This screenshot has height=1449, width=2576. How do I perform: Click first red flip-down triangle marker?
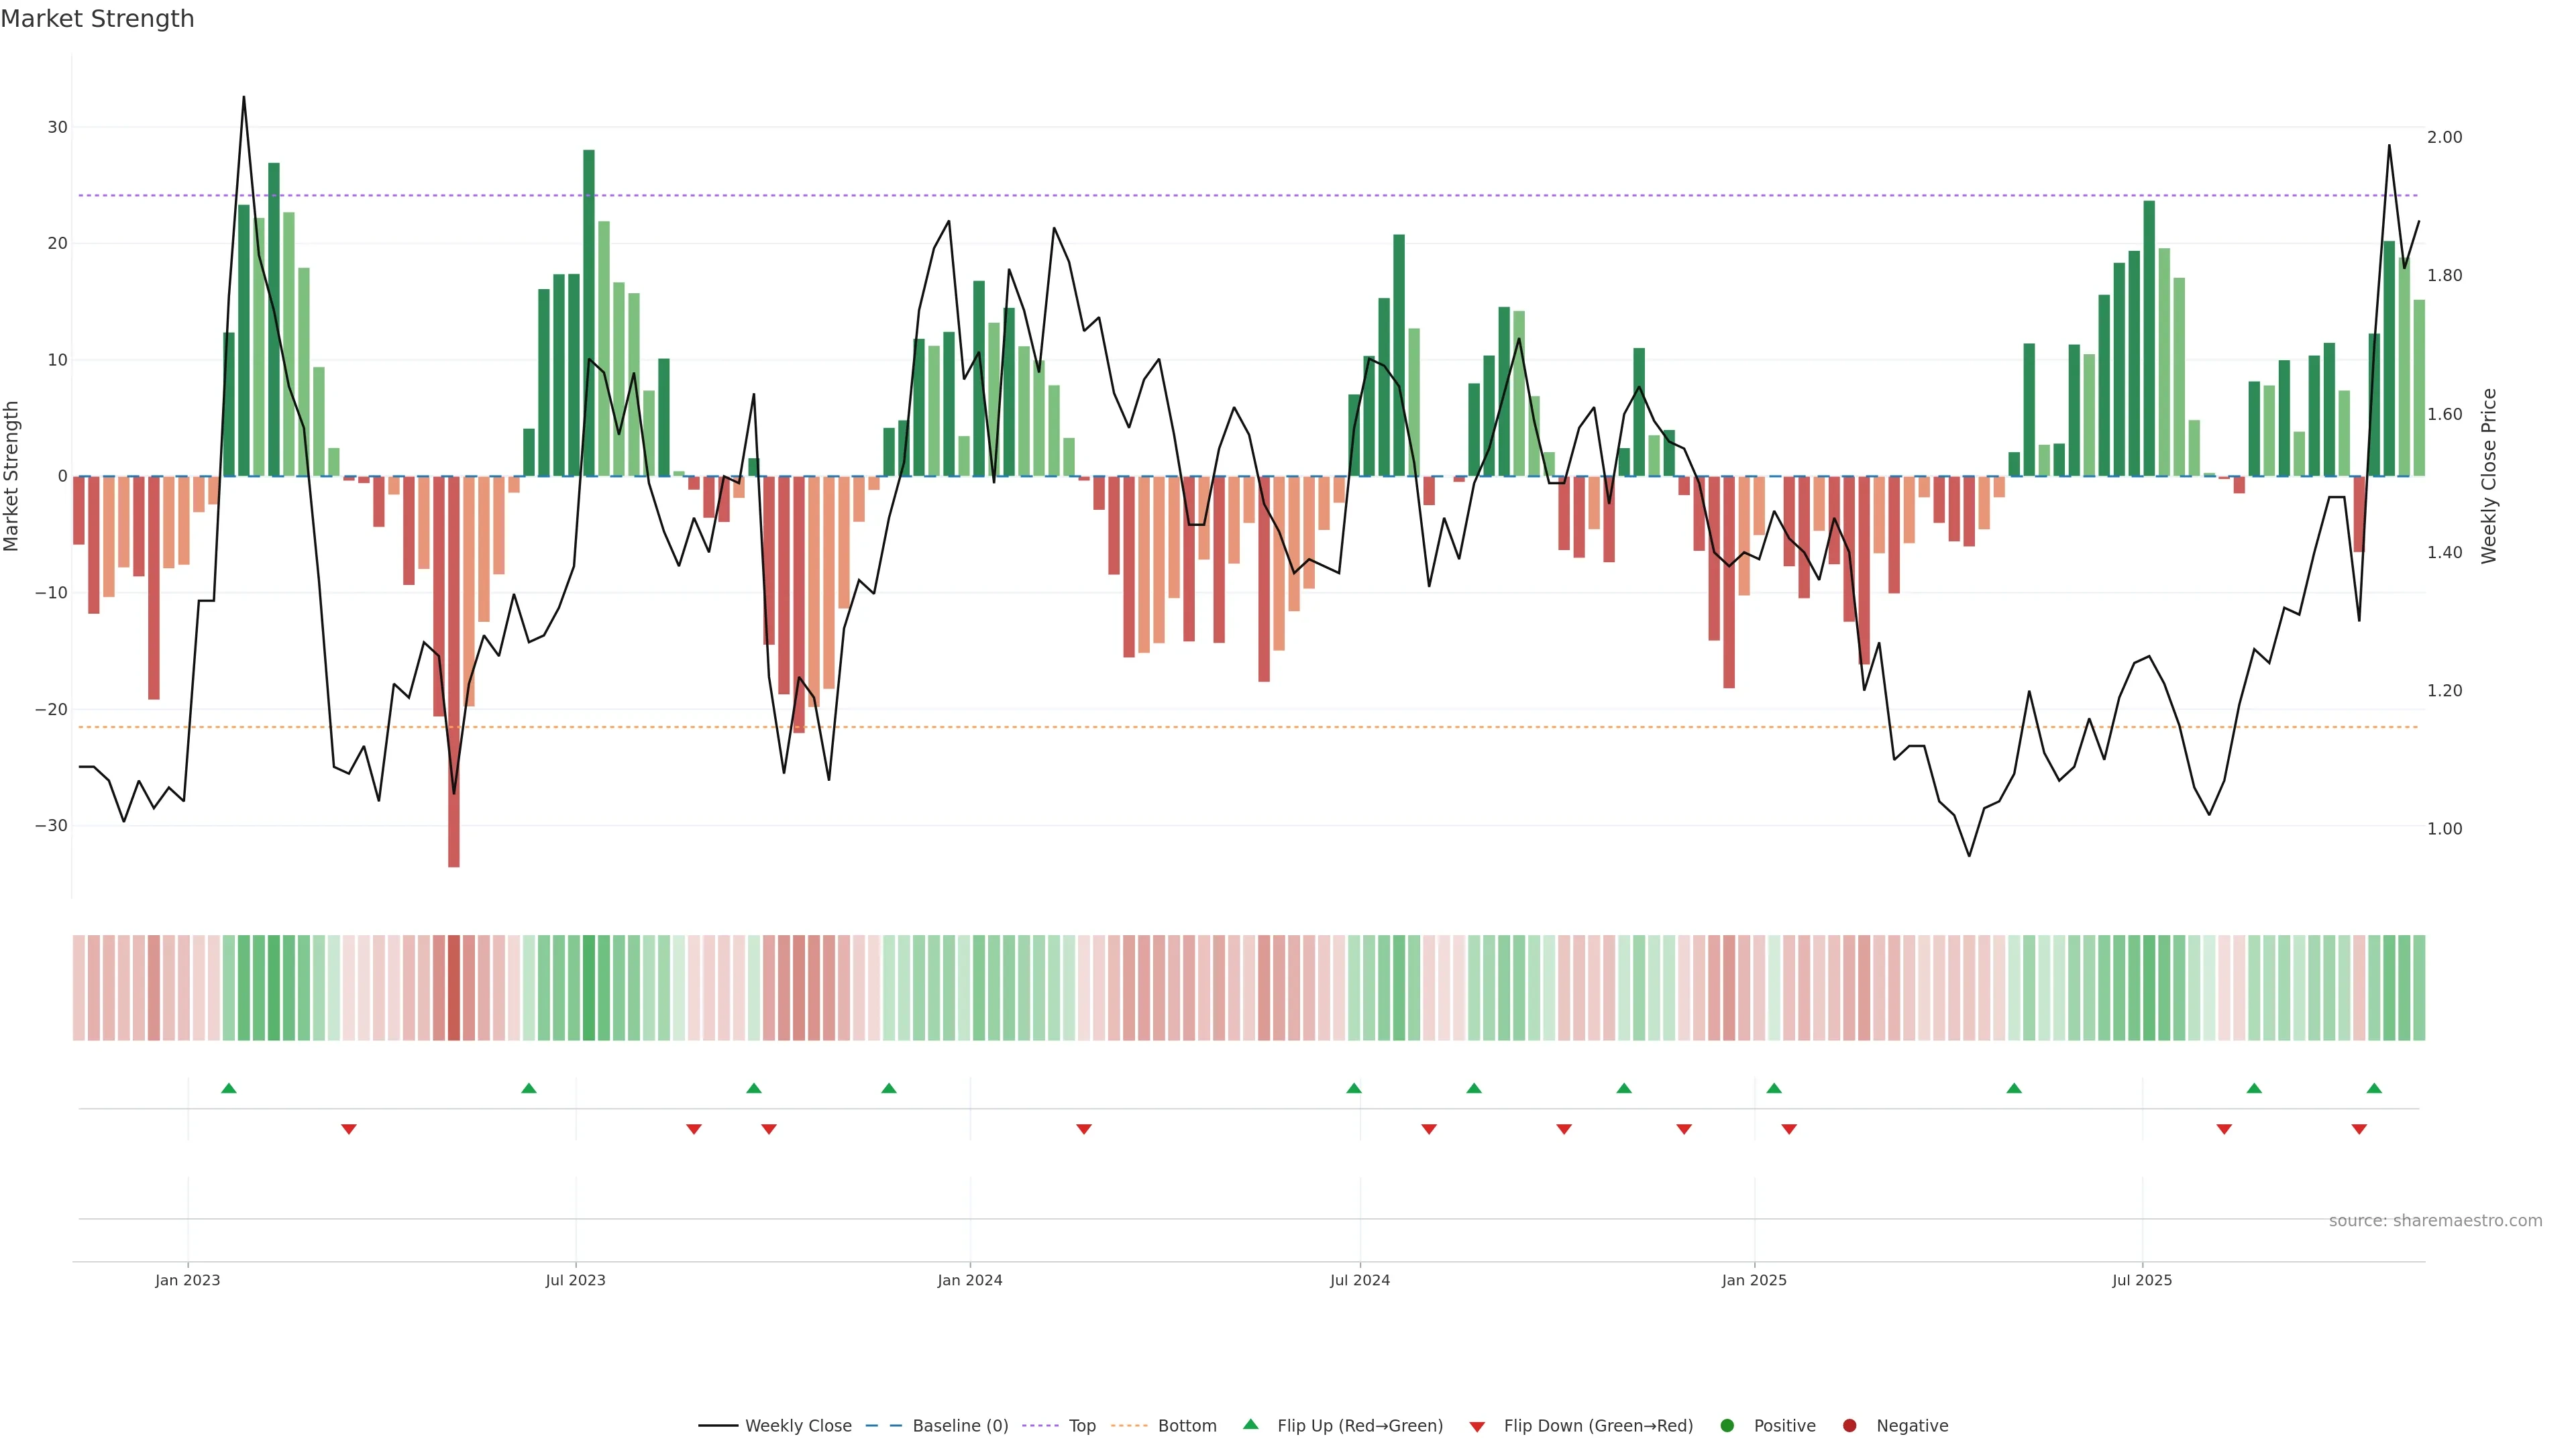[x=349, y=1129]
